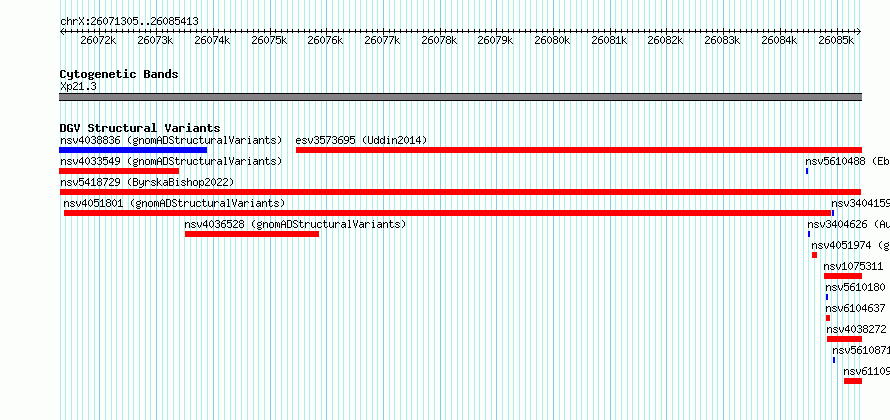The height and width of the screenshot is (420, 890).
Task: Click the small blue nsv5610488 marker
Action: tap(807, 171)
